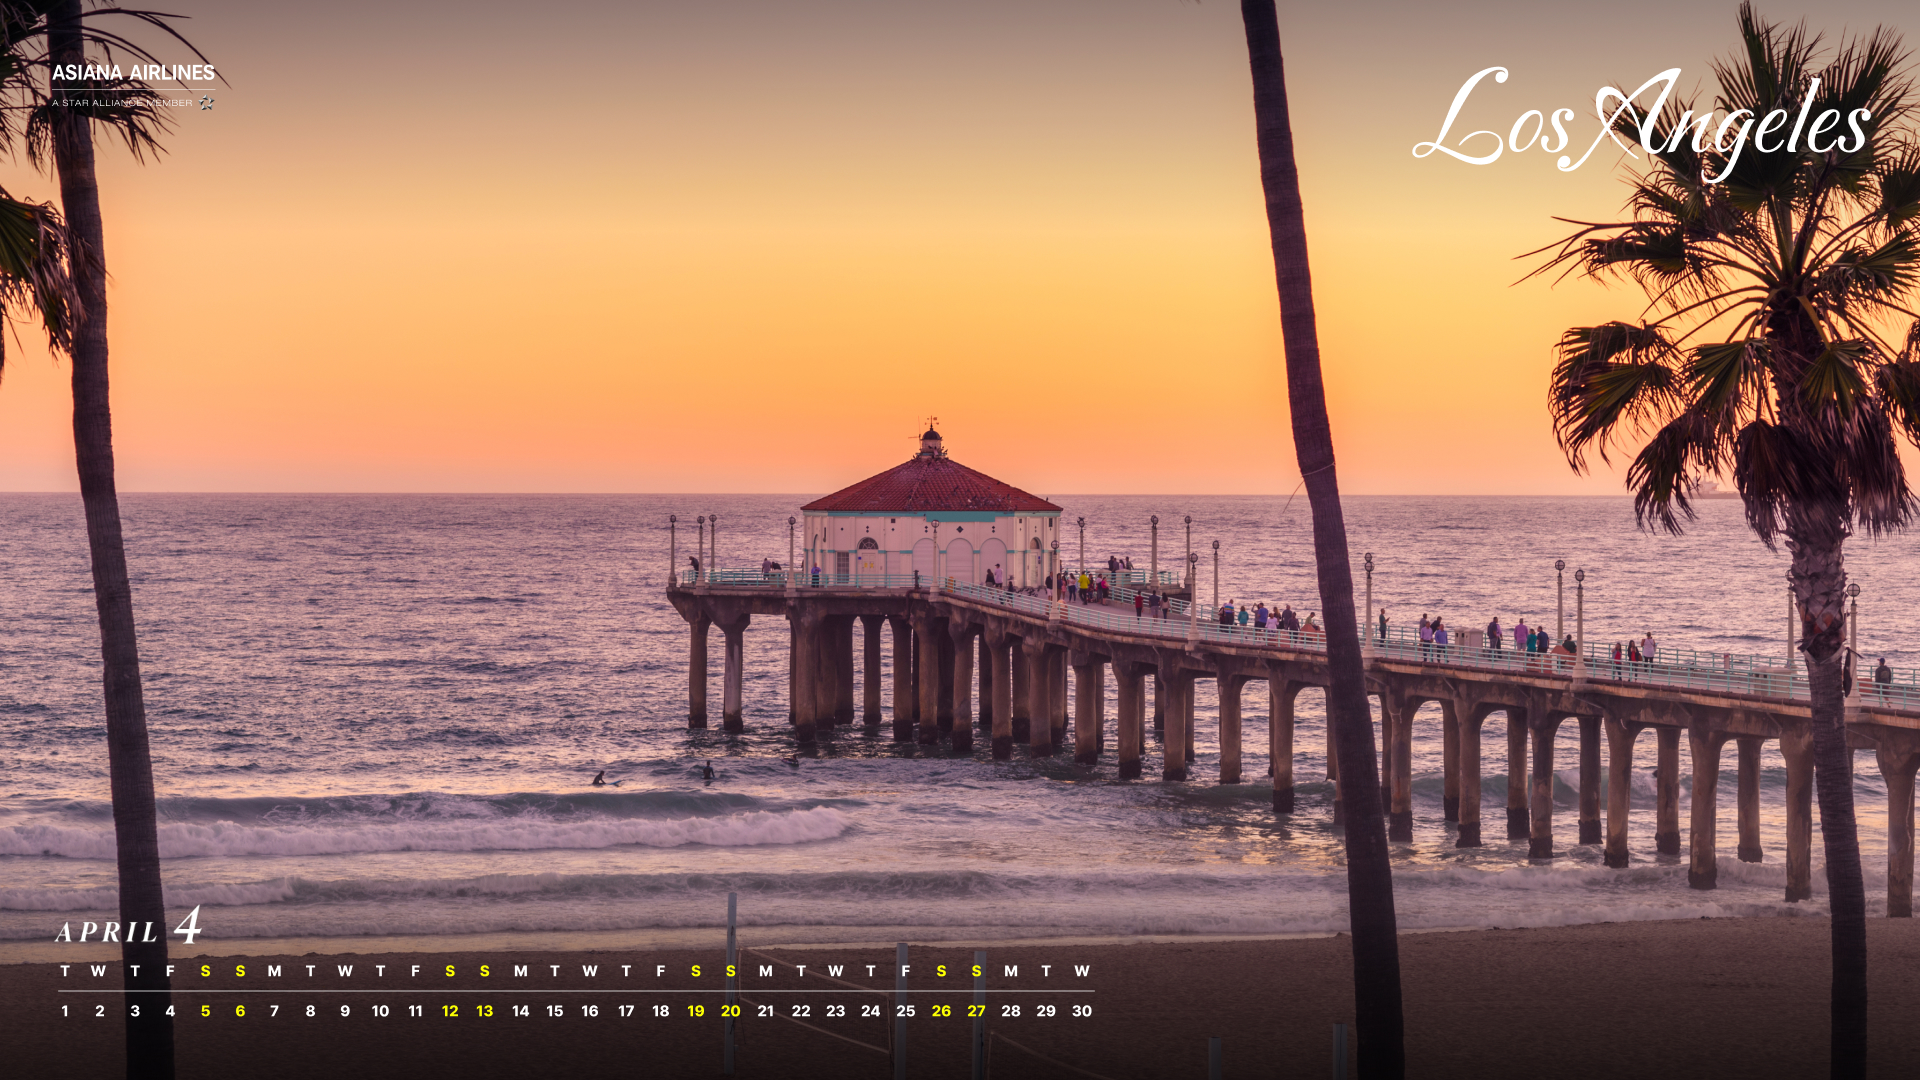Image resolution: width=1920 pixels, height=1080 pixels.
Task: Select calendar date 22
Action: coord(801,1011)
